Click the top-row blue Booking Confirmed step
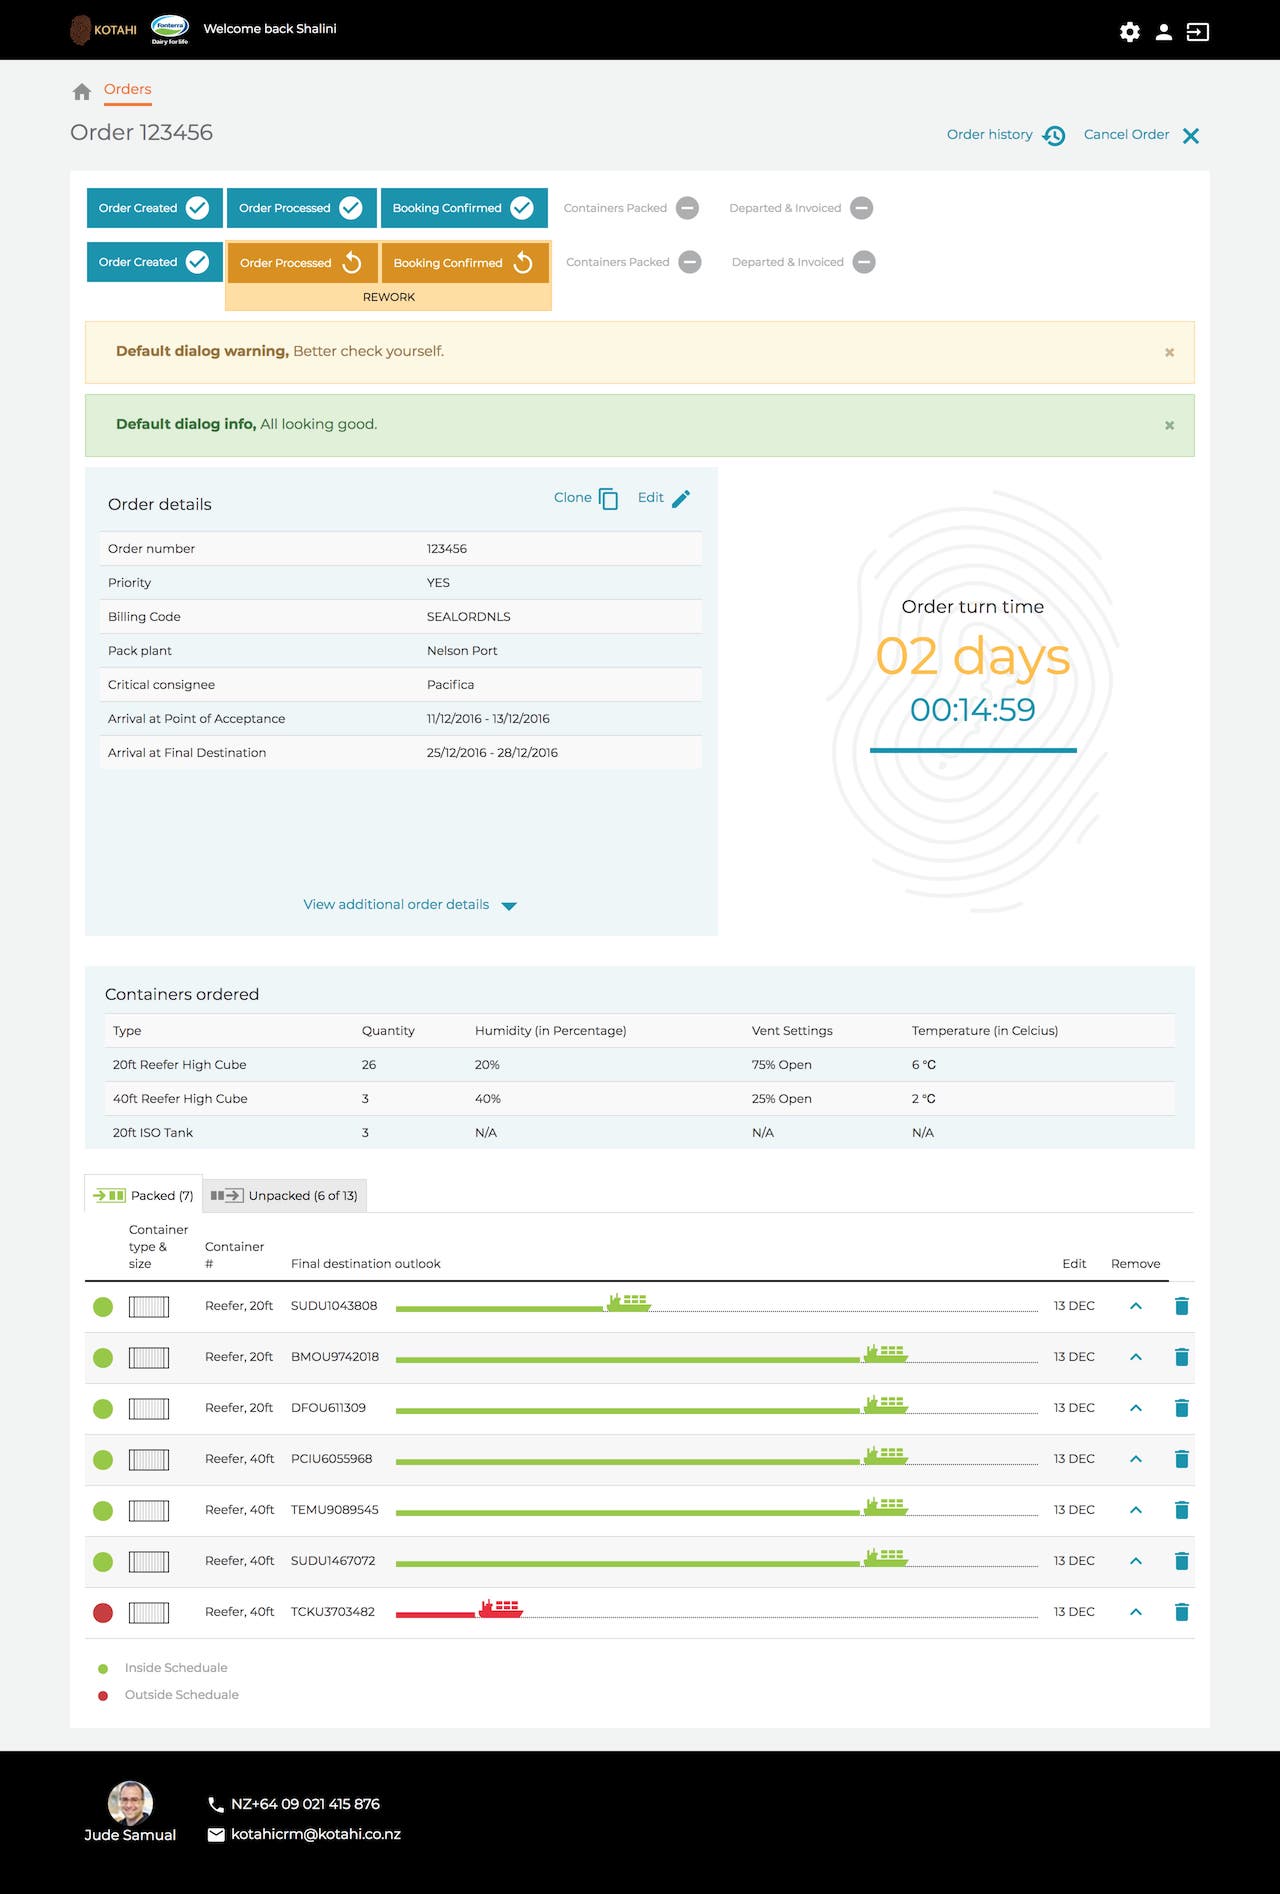The width and height of the screenshot is (1280, 1894). click(x=464, y=208)
